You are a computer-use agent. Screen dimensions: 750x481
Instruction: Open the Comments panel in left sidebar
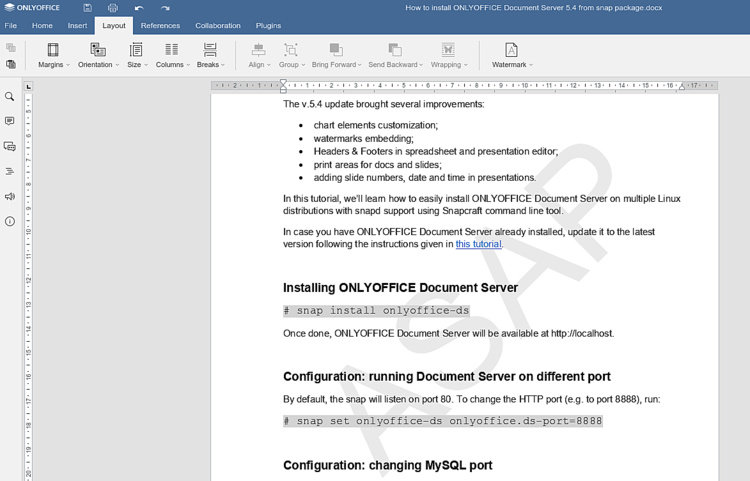[x=10, y=121]
